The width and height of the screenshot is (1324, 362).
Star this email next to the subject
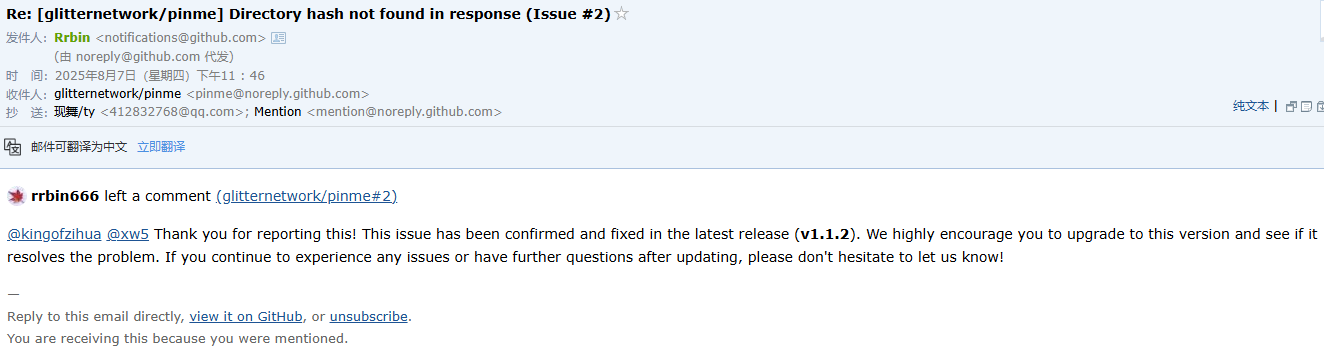(x=622, y=13)
